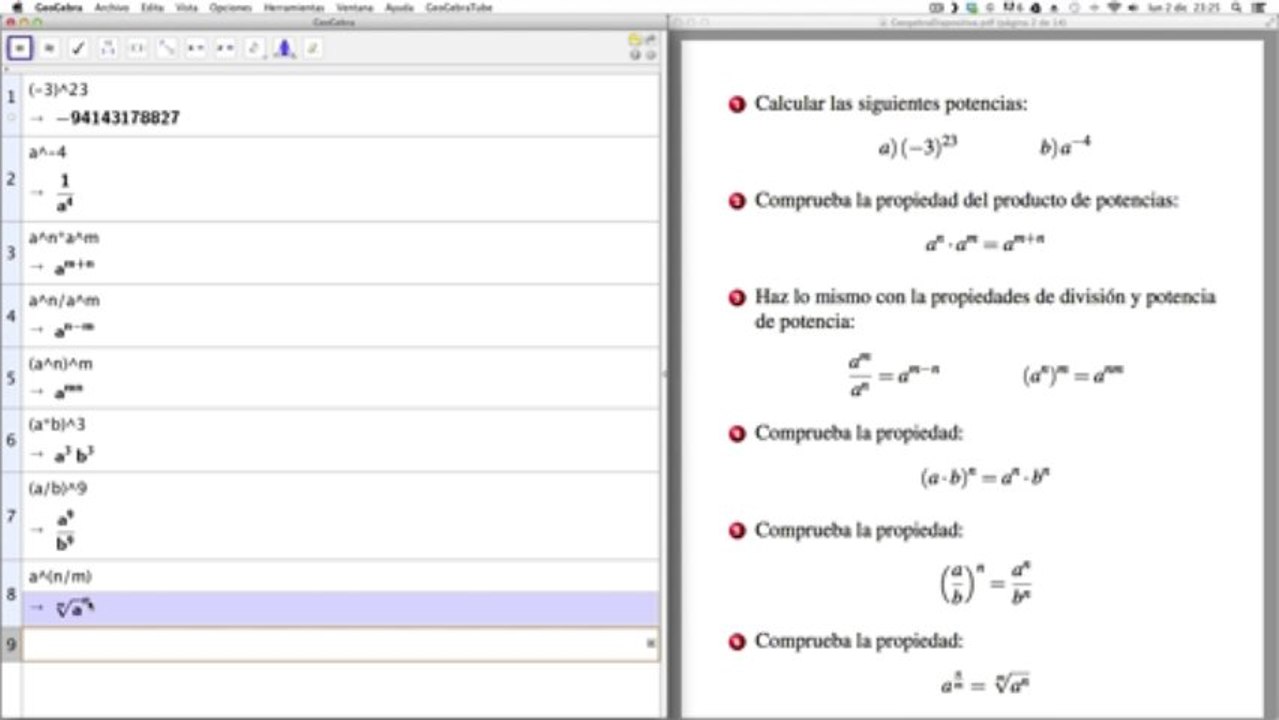Select row header number 3
Screen dimensions: 1279x720
(12, 253)
